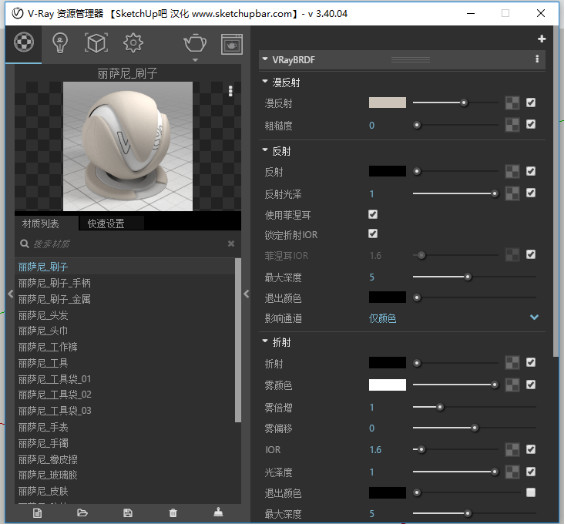
Task: Select material 丽萨尼_皮肤
Action: (x=43, y=491)
